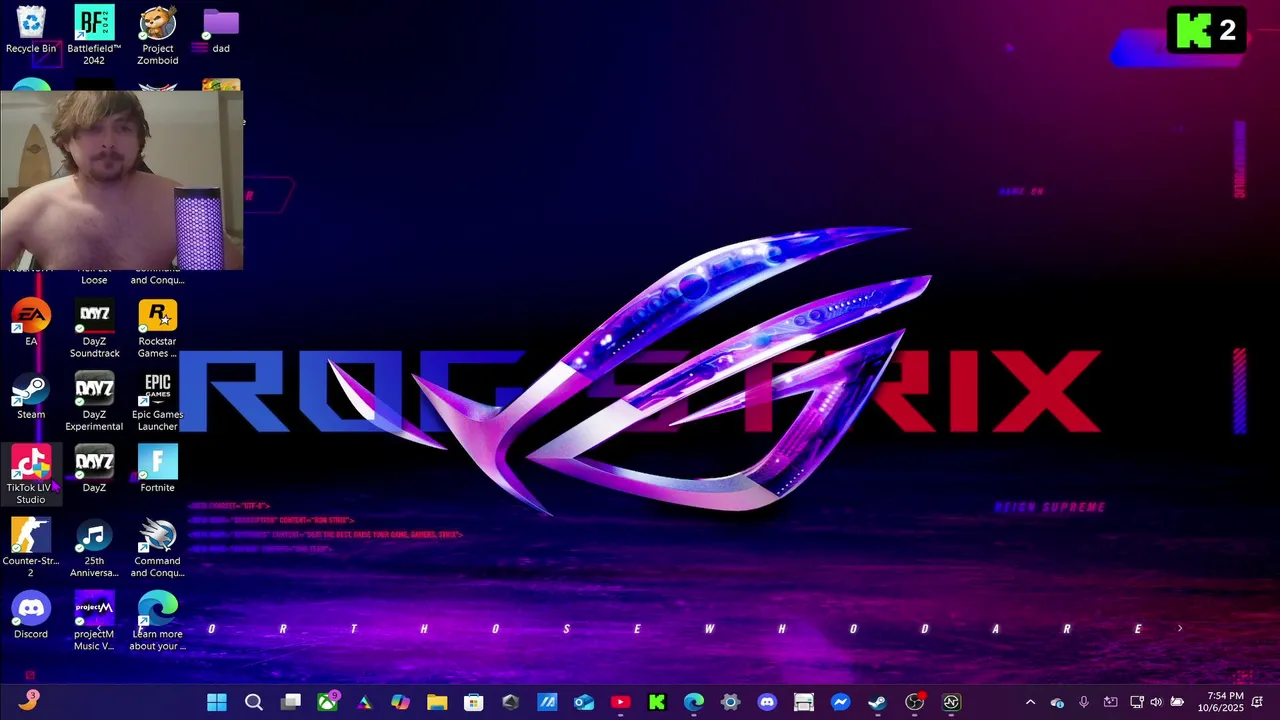Image resolution: width=1280 pixels, height=720 pixels.
Task: Open the volume control in the tray
Action: [1157, 702]
